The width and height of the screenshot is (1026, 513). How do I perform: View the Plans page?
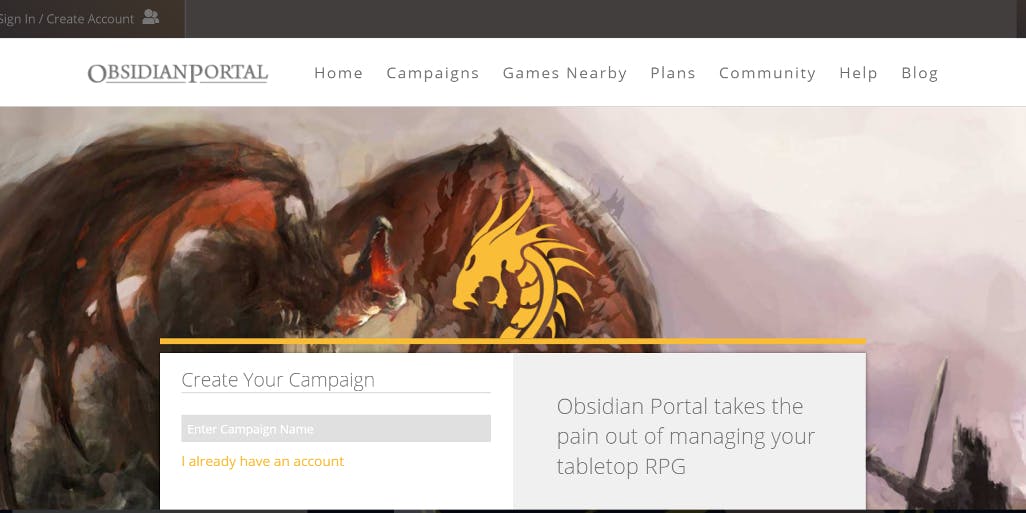pyautogui.click(x=673, y=73)
